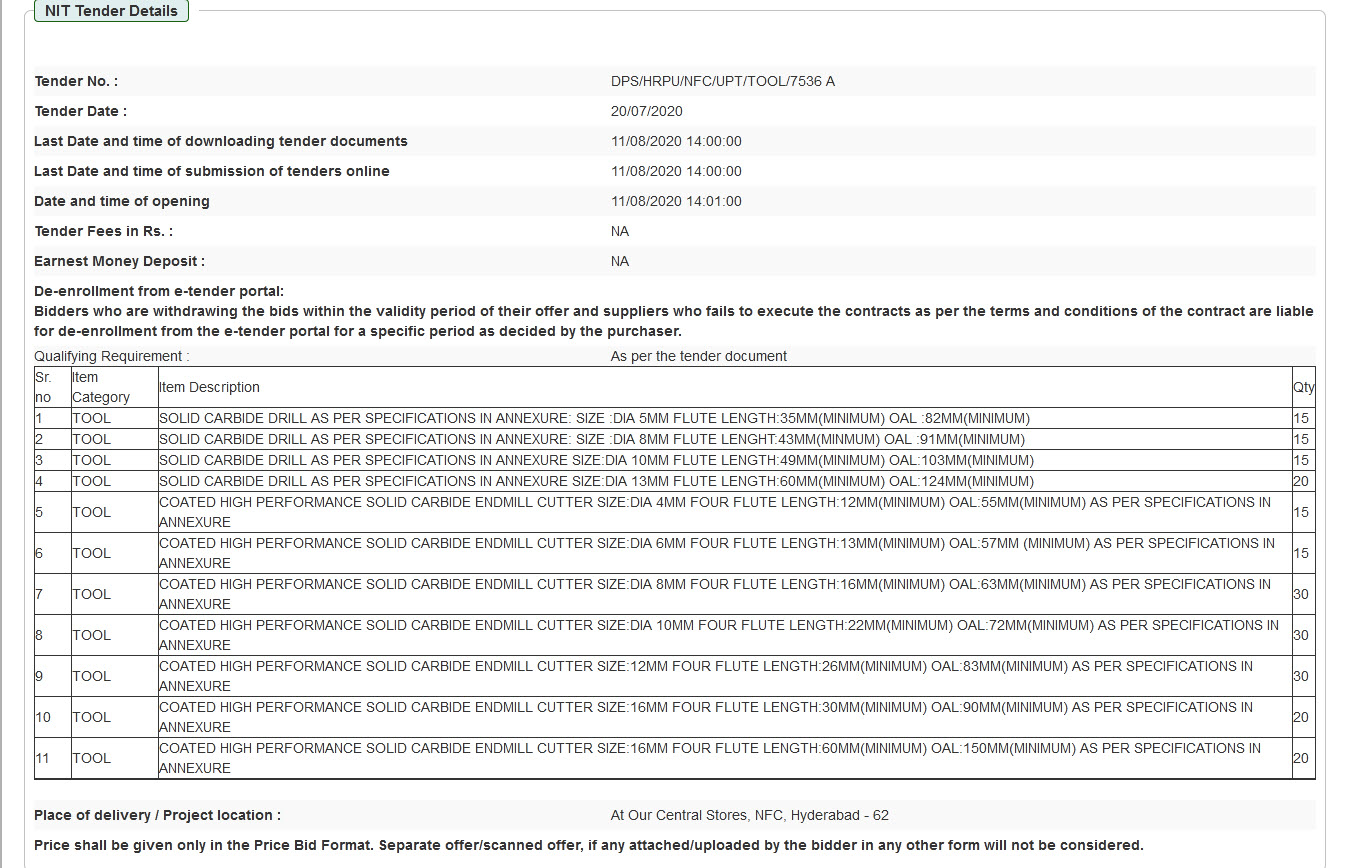Image resolution: width=1348 pixels, height=868 pixels.
Task: Select the DIA 6MM endmill cutter description
Action: [x=717, y=553]
